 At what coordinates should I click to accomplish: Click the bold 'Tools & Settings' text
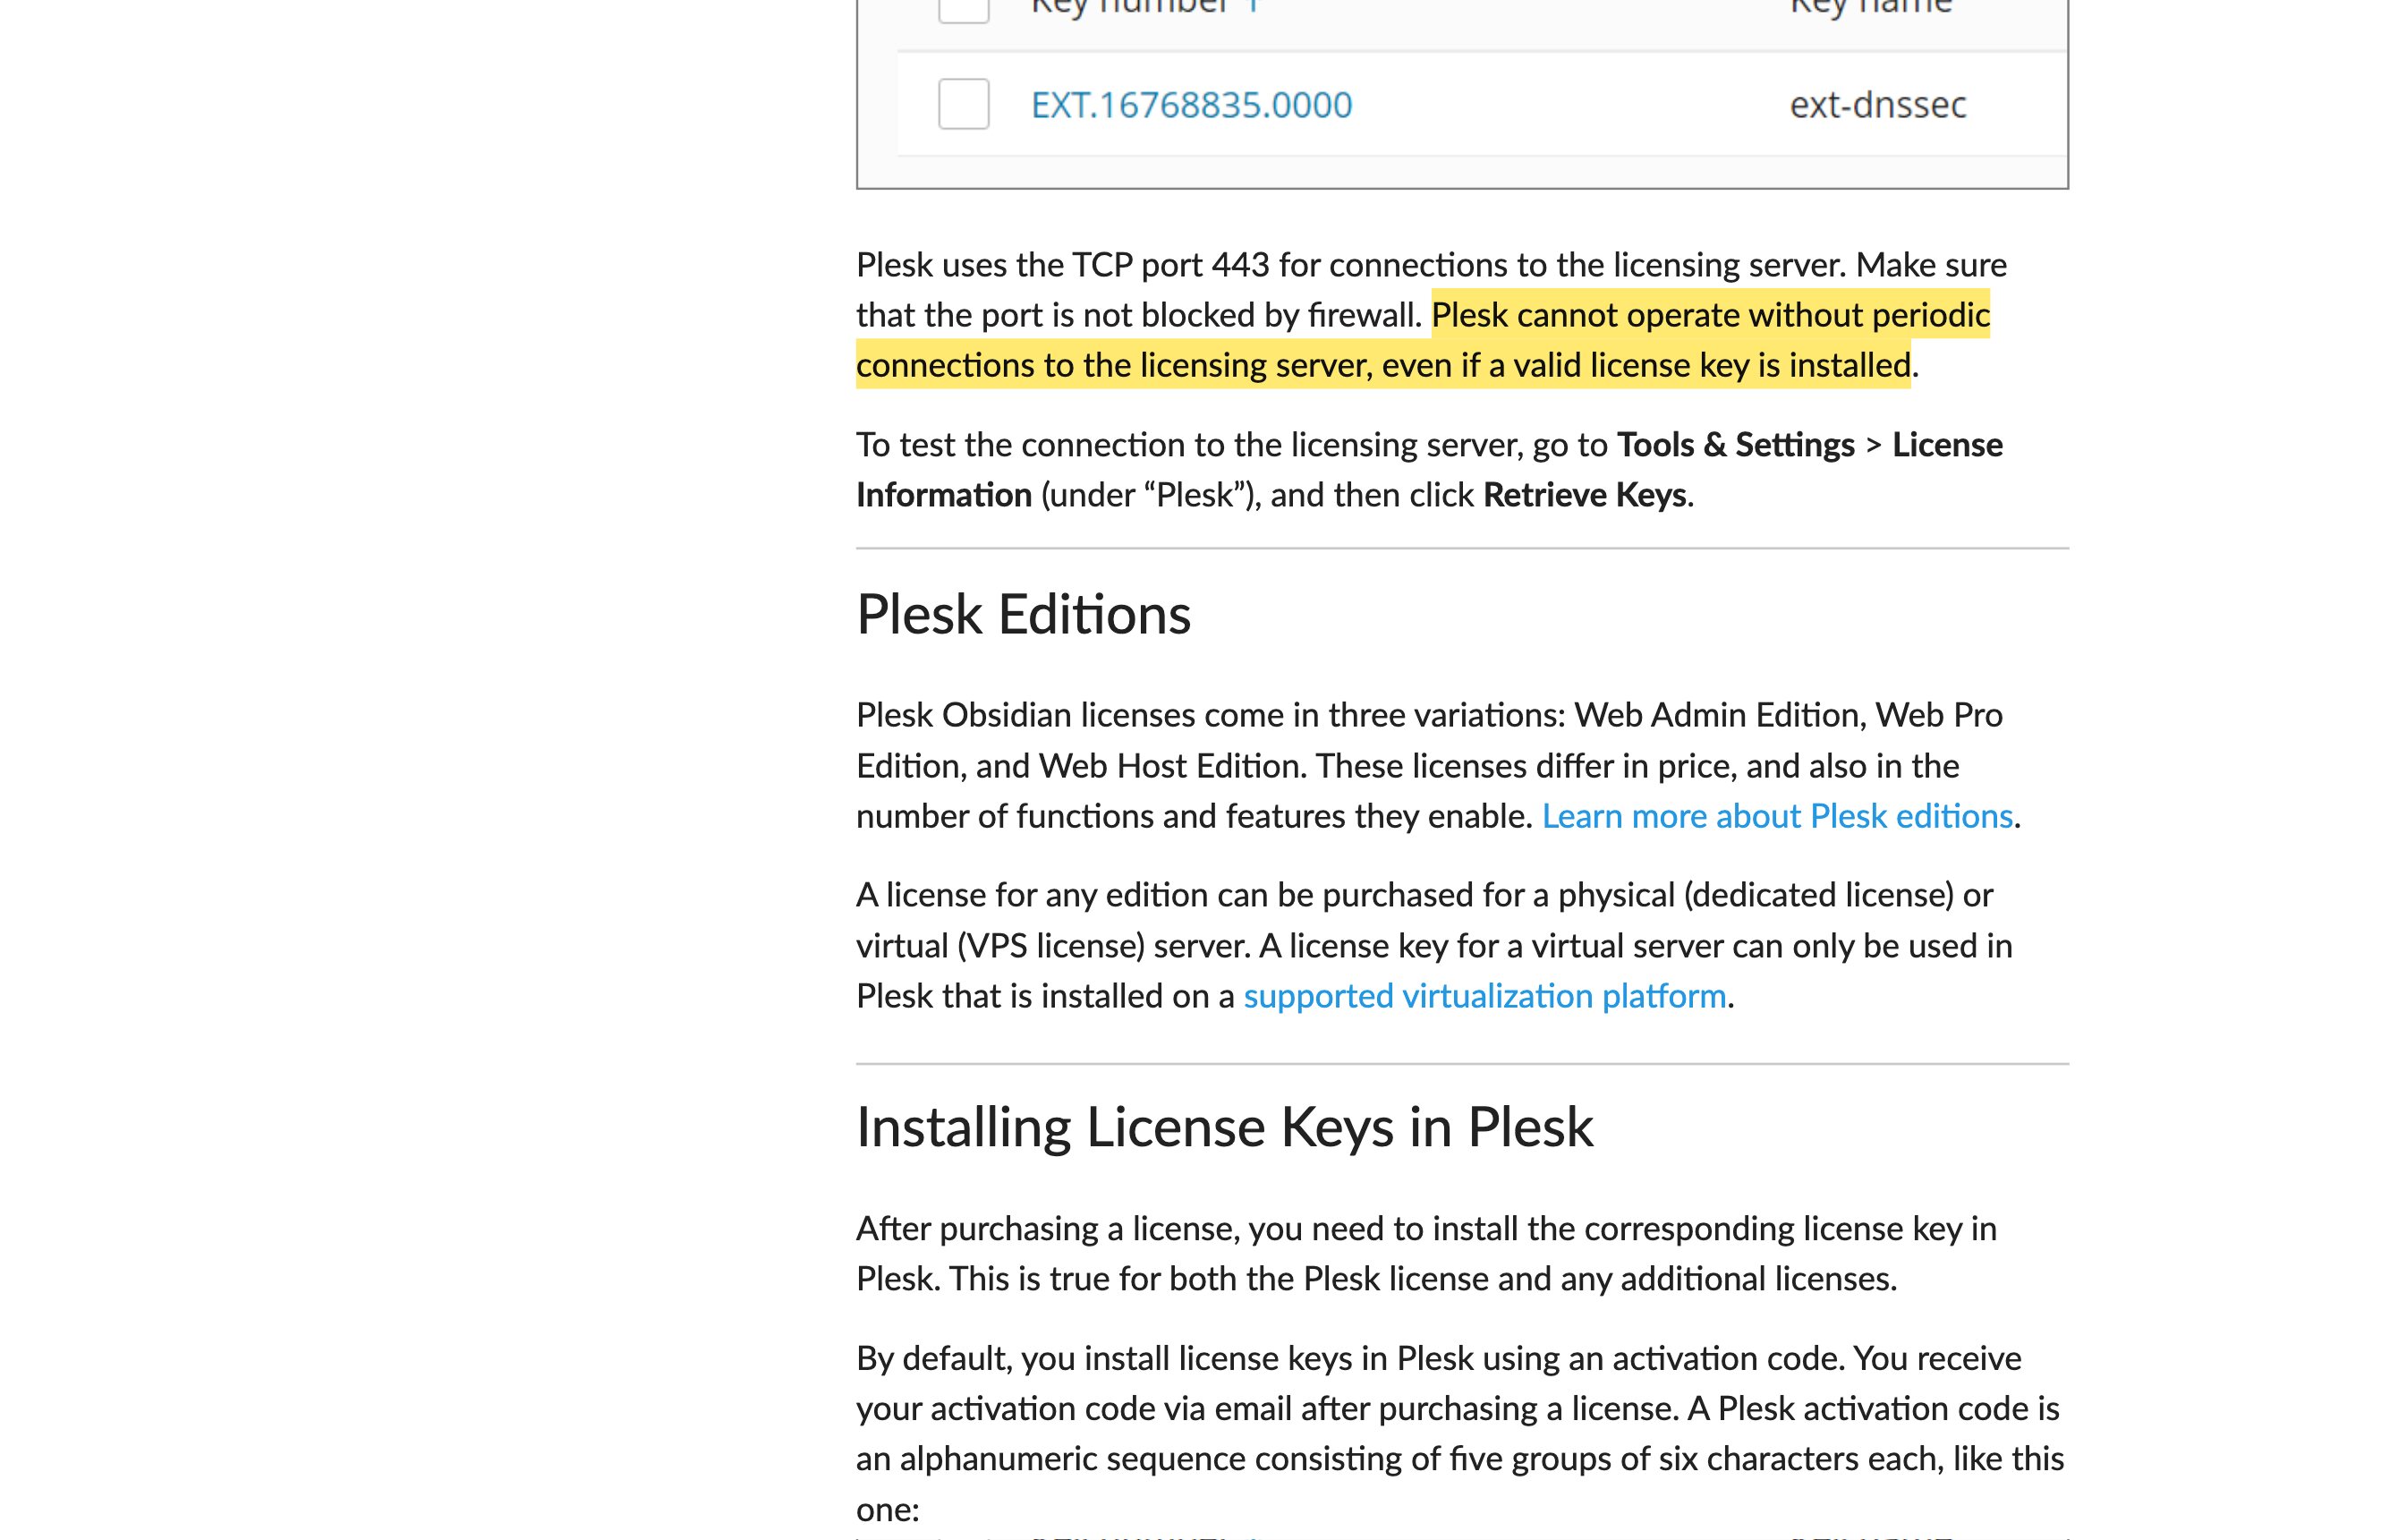[x=1735, y=445]
